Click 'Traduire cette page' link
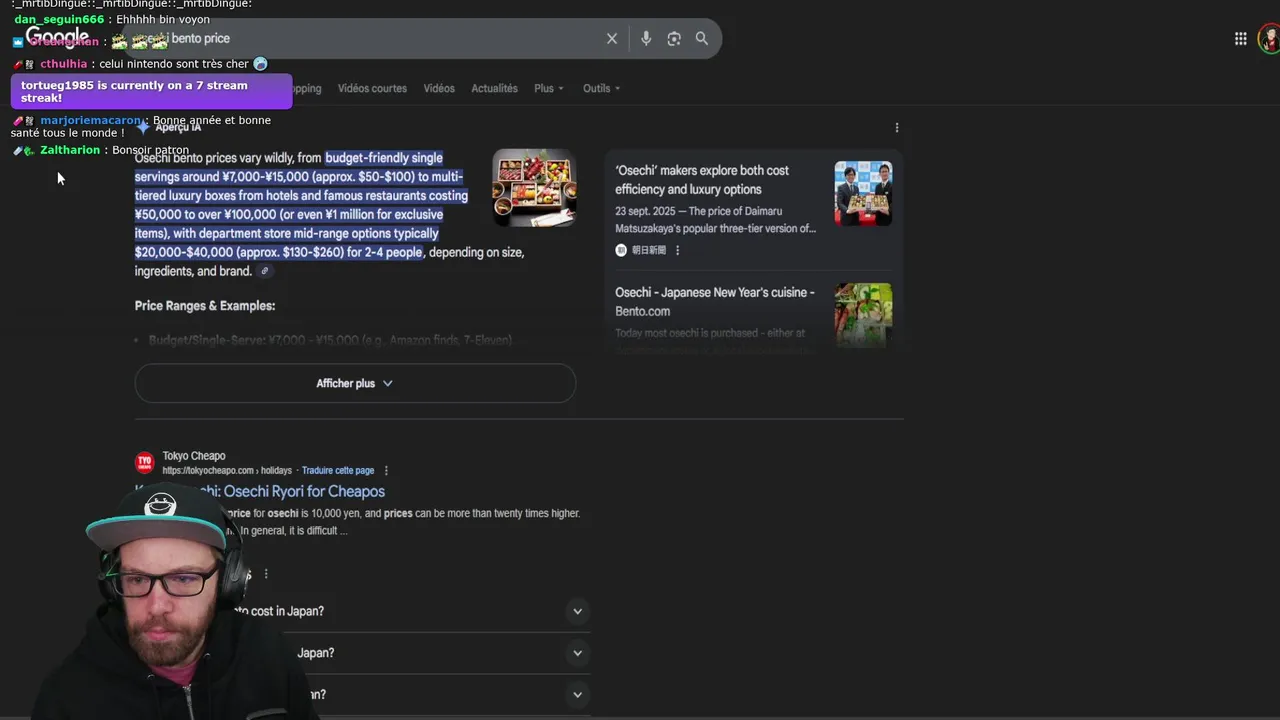Screen dimensions: 1280x720 point(338,470)
